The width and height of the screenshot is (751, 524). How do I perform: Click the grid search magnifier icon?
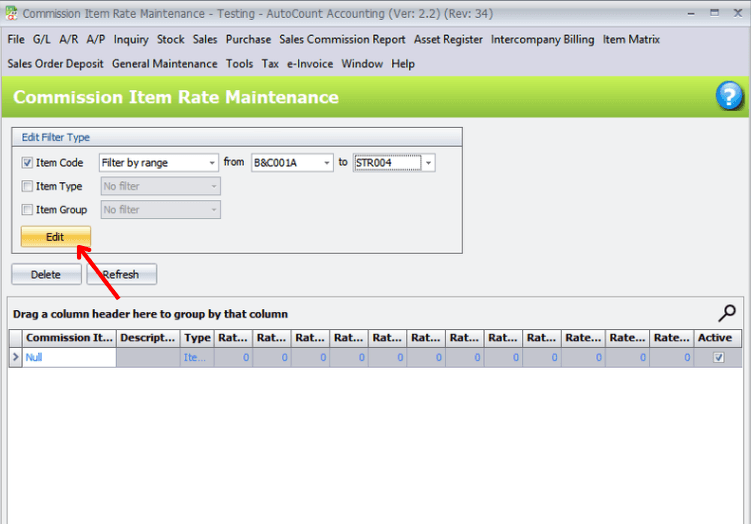(x=728, y=312)
